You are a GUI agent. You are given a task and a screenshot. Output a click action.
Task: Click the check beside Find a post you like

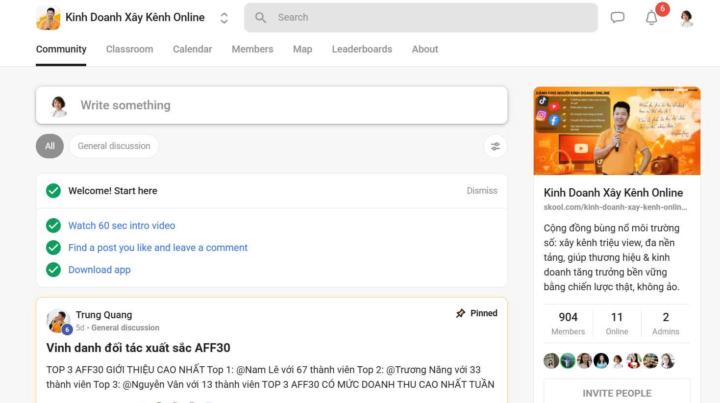(x=53, y=247)
